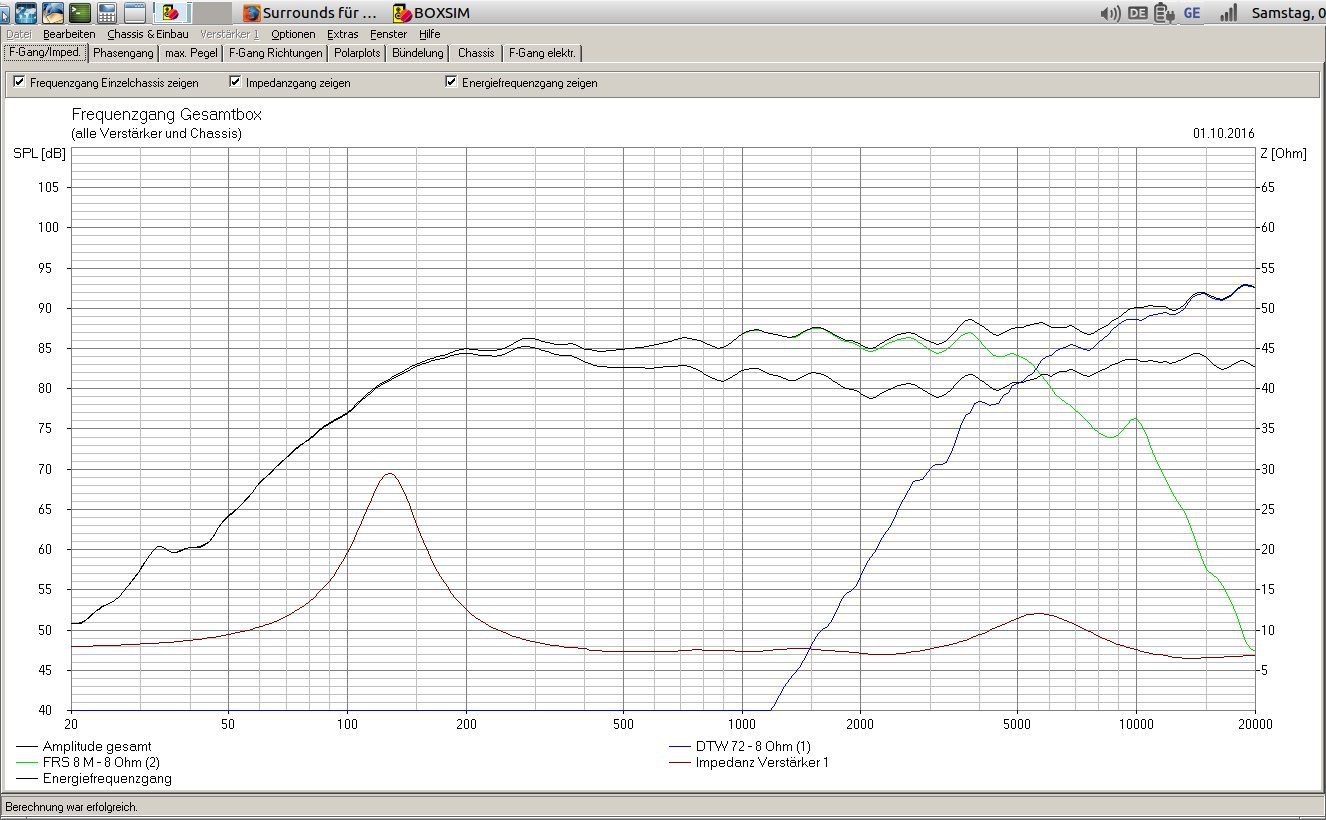1326x820 pixels.
Task: Click the terminal launcher icon in the panel
Action: tap(80, 13)
